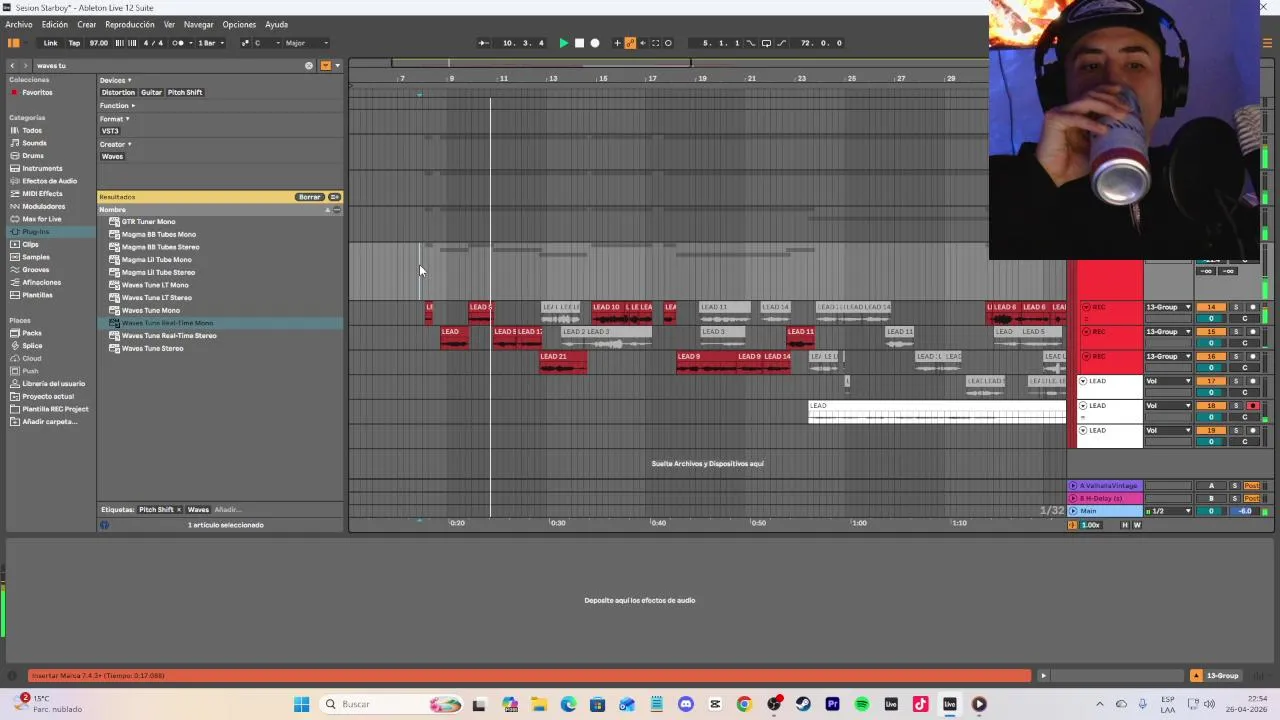Select GTR Tuner Mono result

coord(148,222)
